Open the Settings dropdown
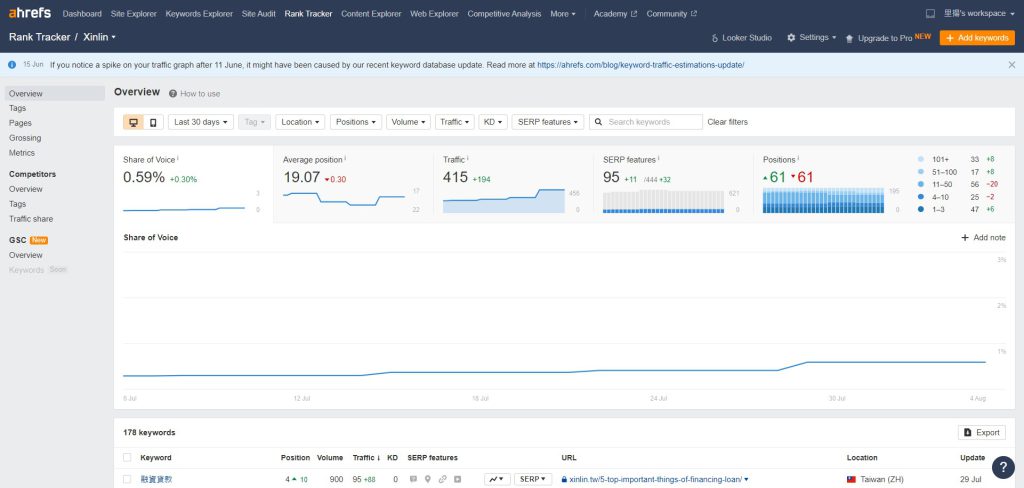The height and width of the screenshot is (488, 1024). tap(812, 38)
